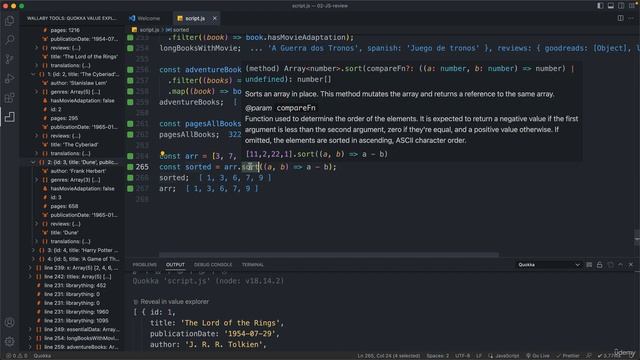Open the Terminal panel tab
640x360 pixels.
pos(253,265)
